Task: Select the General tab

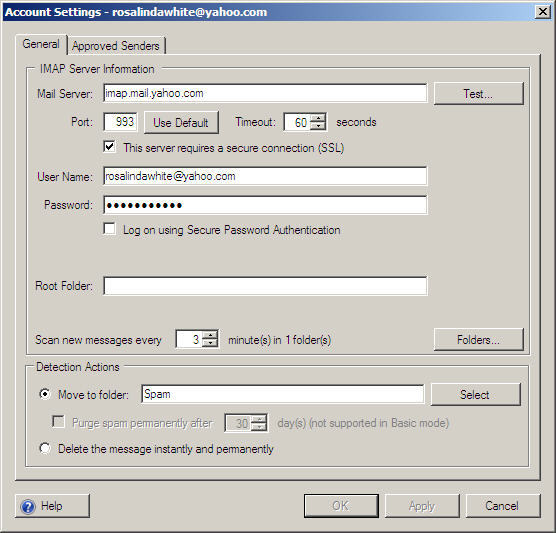Action: [41, 44]
